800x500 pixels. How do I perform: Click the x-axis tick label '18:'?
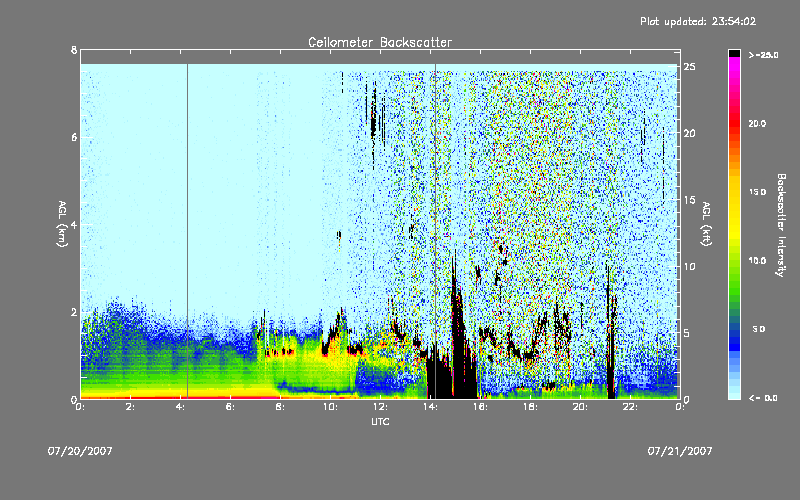(530, 407)
